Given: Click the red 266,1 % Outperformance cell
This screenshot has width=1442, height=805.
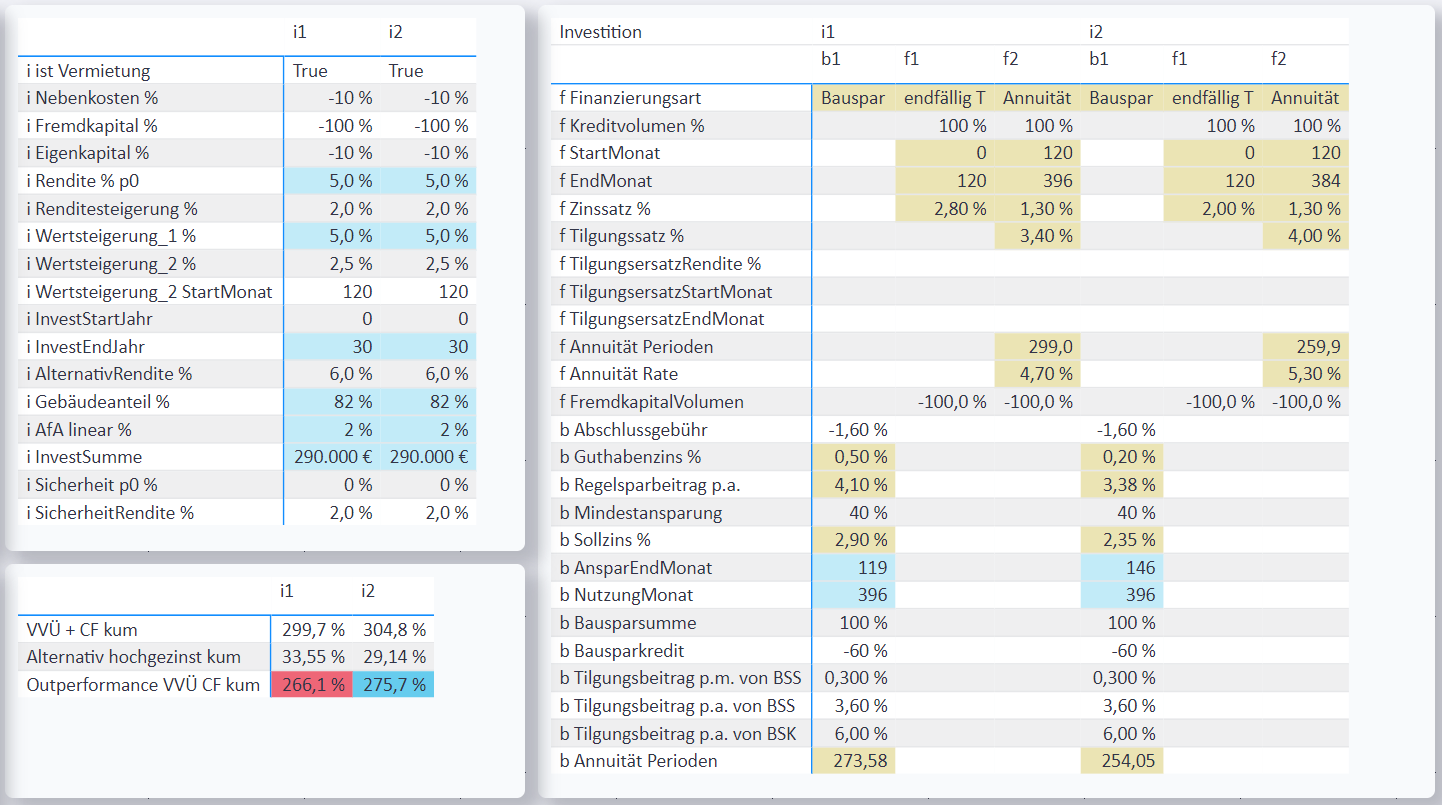Looking at the screenshot, I should click(x=312, y=685).
